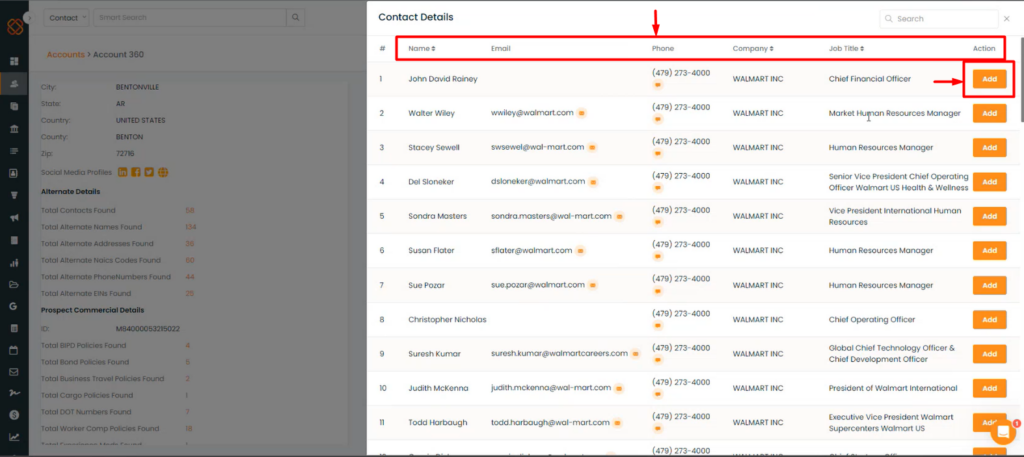This screenshot has width=1024, height=457.
Task: Add Walter Wiley as contact
Action: click(x=989, y=113)
